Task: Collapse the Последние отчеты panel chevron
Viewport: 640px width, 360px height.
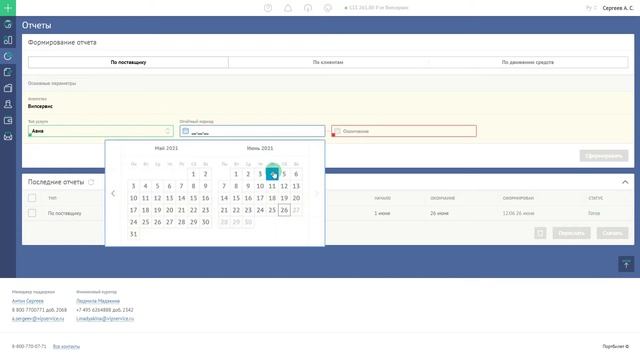Action: (x=625, y=182)
